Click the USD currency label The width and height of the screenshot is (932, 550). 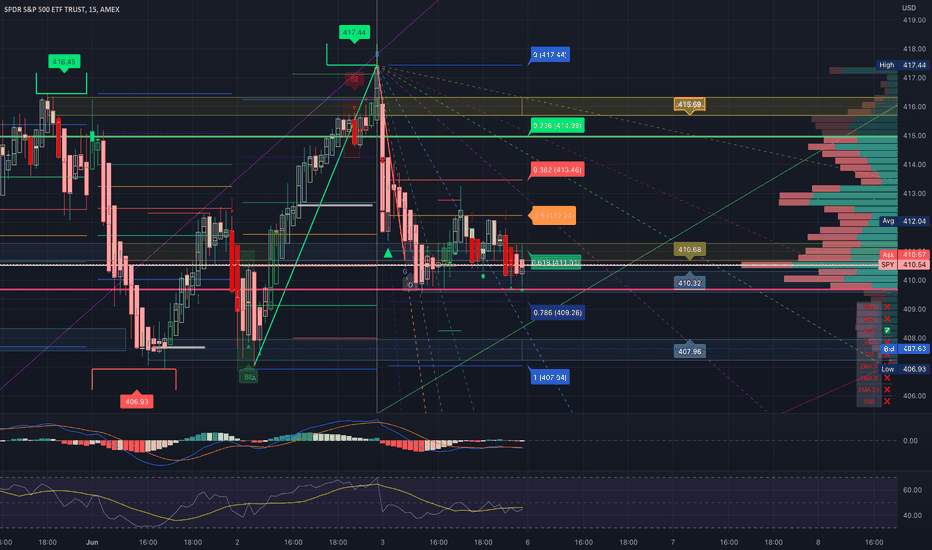909,8
